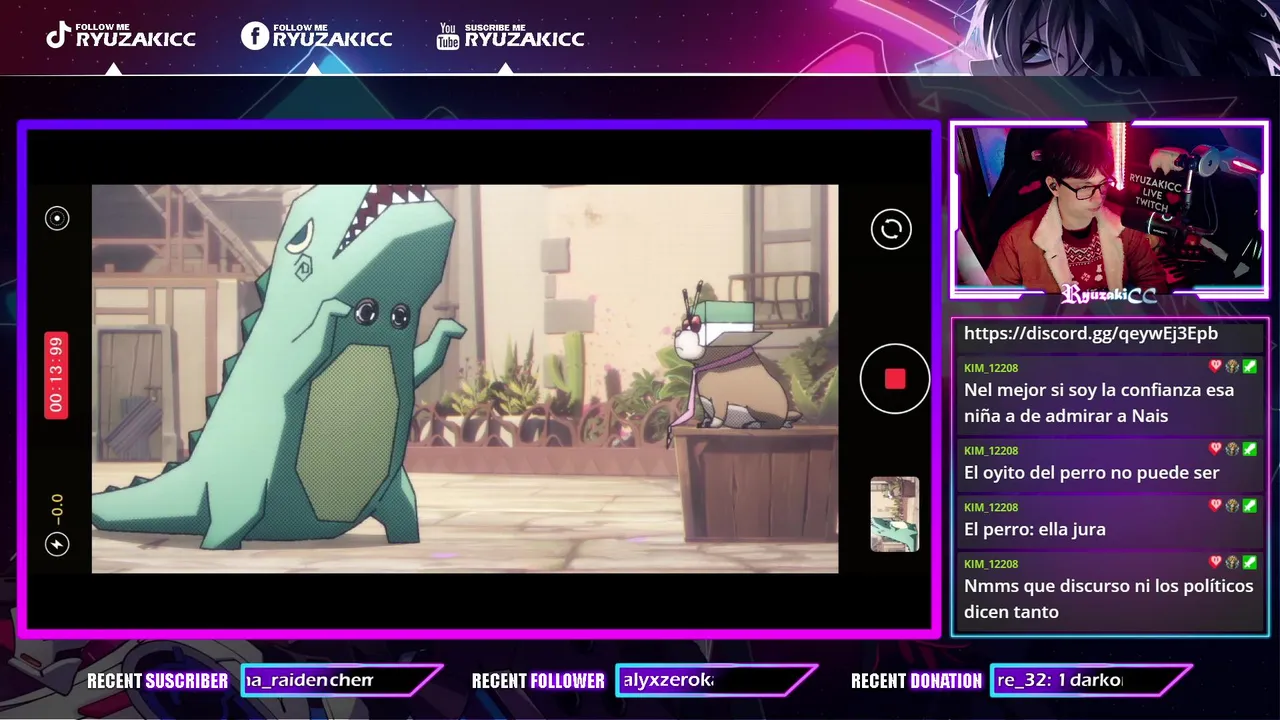Click middle badge on 'El oyito del perro' message
The height and width of the screenshot is (720, 1280).
1233,450
